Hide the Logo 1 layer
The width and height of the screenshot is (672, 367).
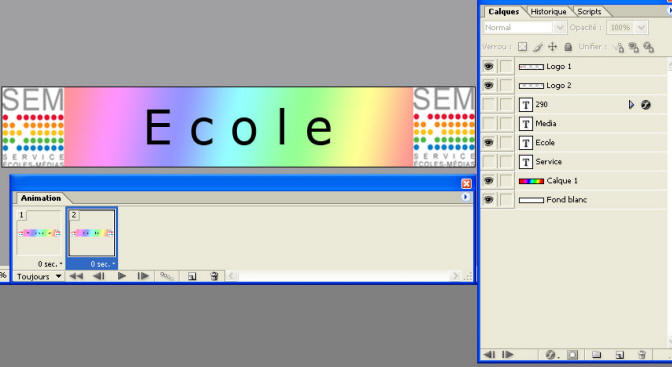pyautogui.click(x=489, y=66)
